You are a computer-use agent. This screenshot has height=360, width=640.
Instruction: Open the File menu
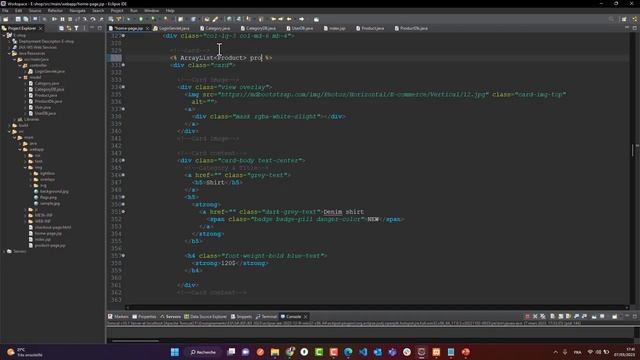[x=5, y=11]
